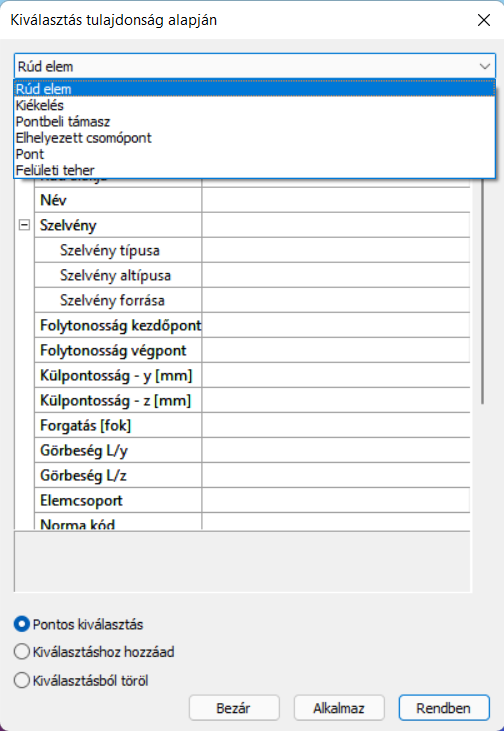The image size is (504, 731).
Task: Click the Bezár button
Action: click(x=234, y=708)
